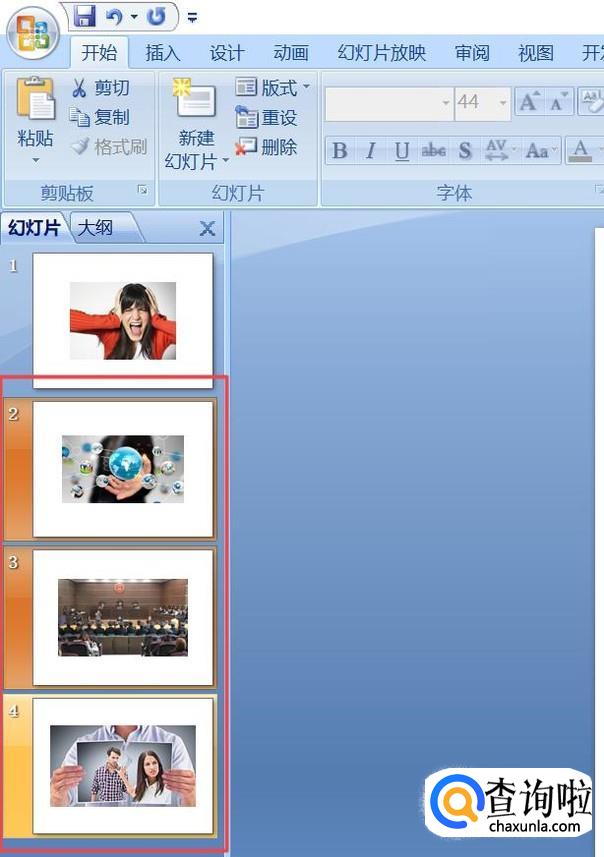Decrease font size with the small A
Screen dimensions: 604x857
pos(559,102)
